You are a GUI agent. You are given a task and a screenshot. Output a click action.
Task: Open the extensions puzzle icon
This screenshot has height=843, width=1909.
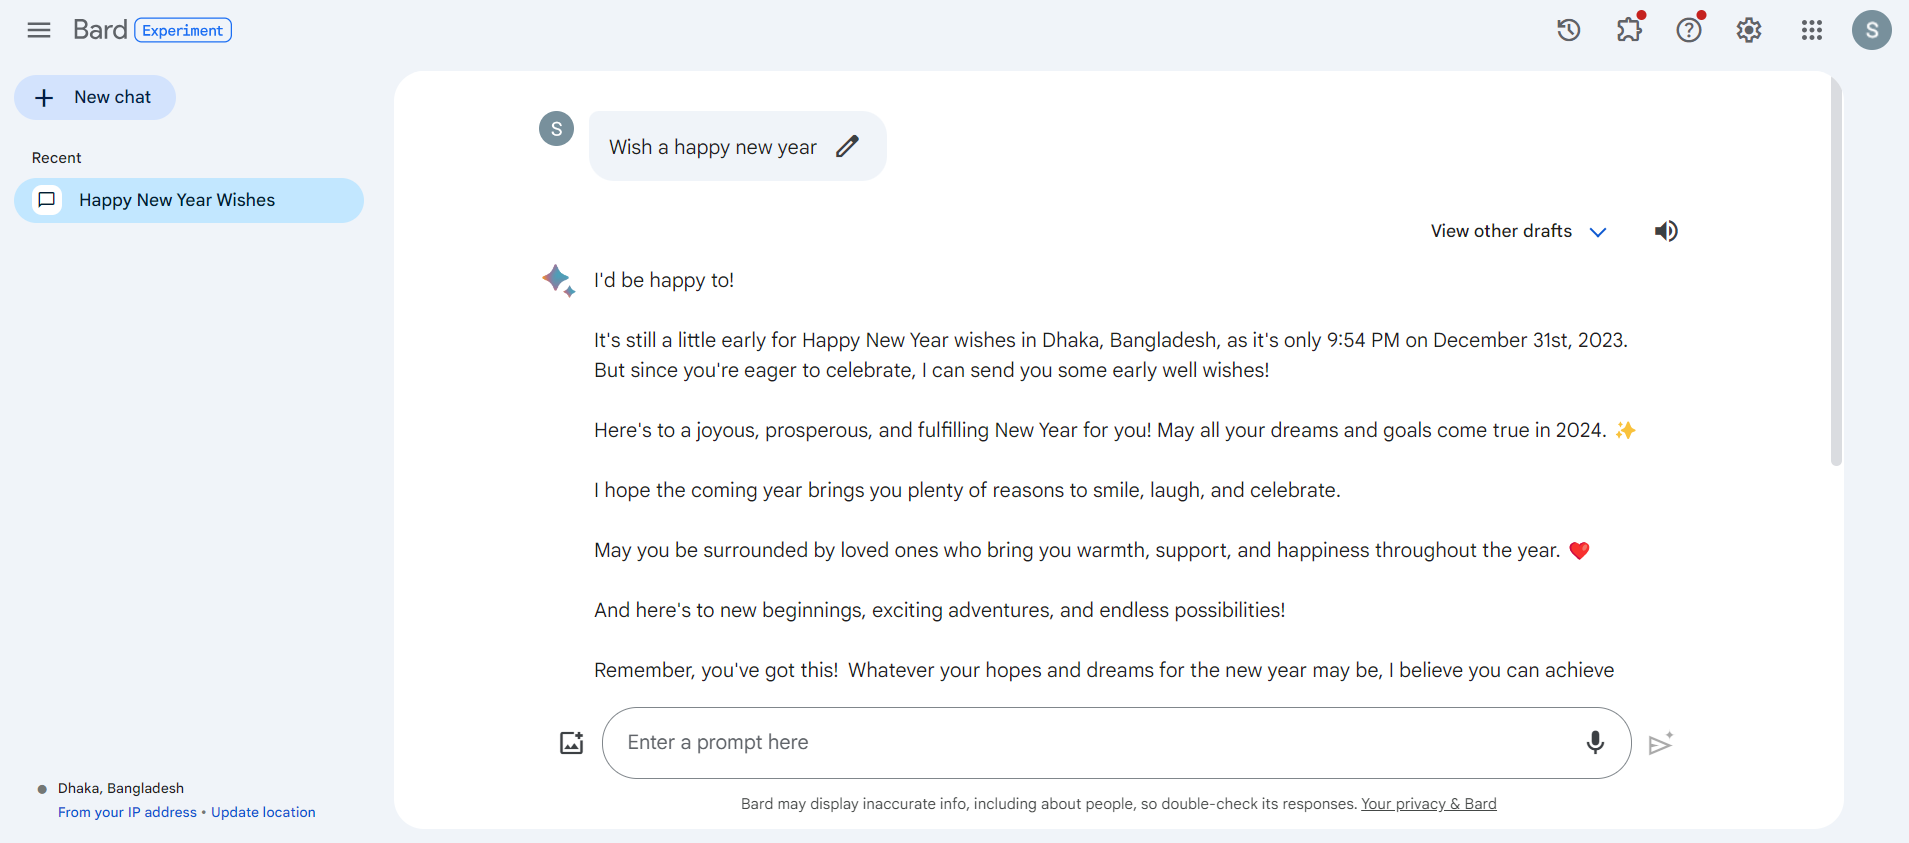(x=1629, y=30)
